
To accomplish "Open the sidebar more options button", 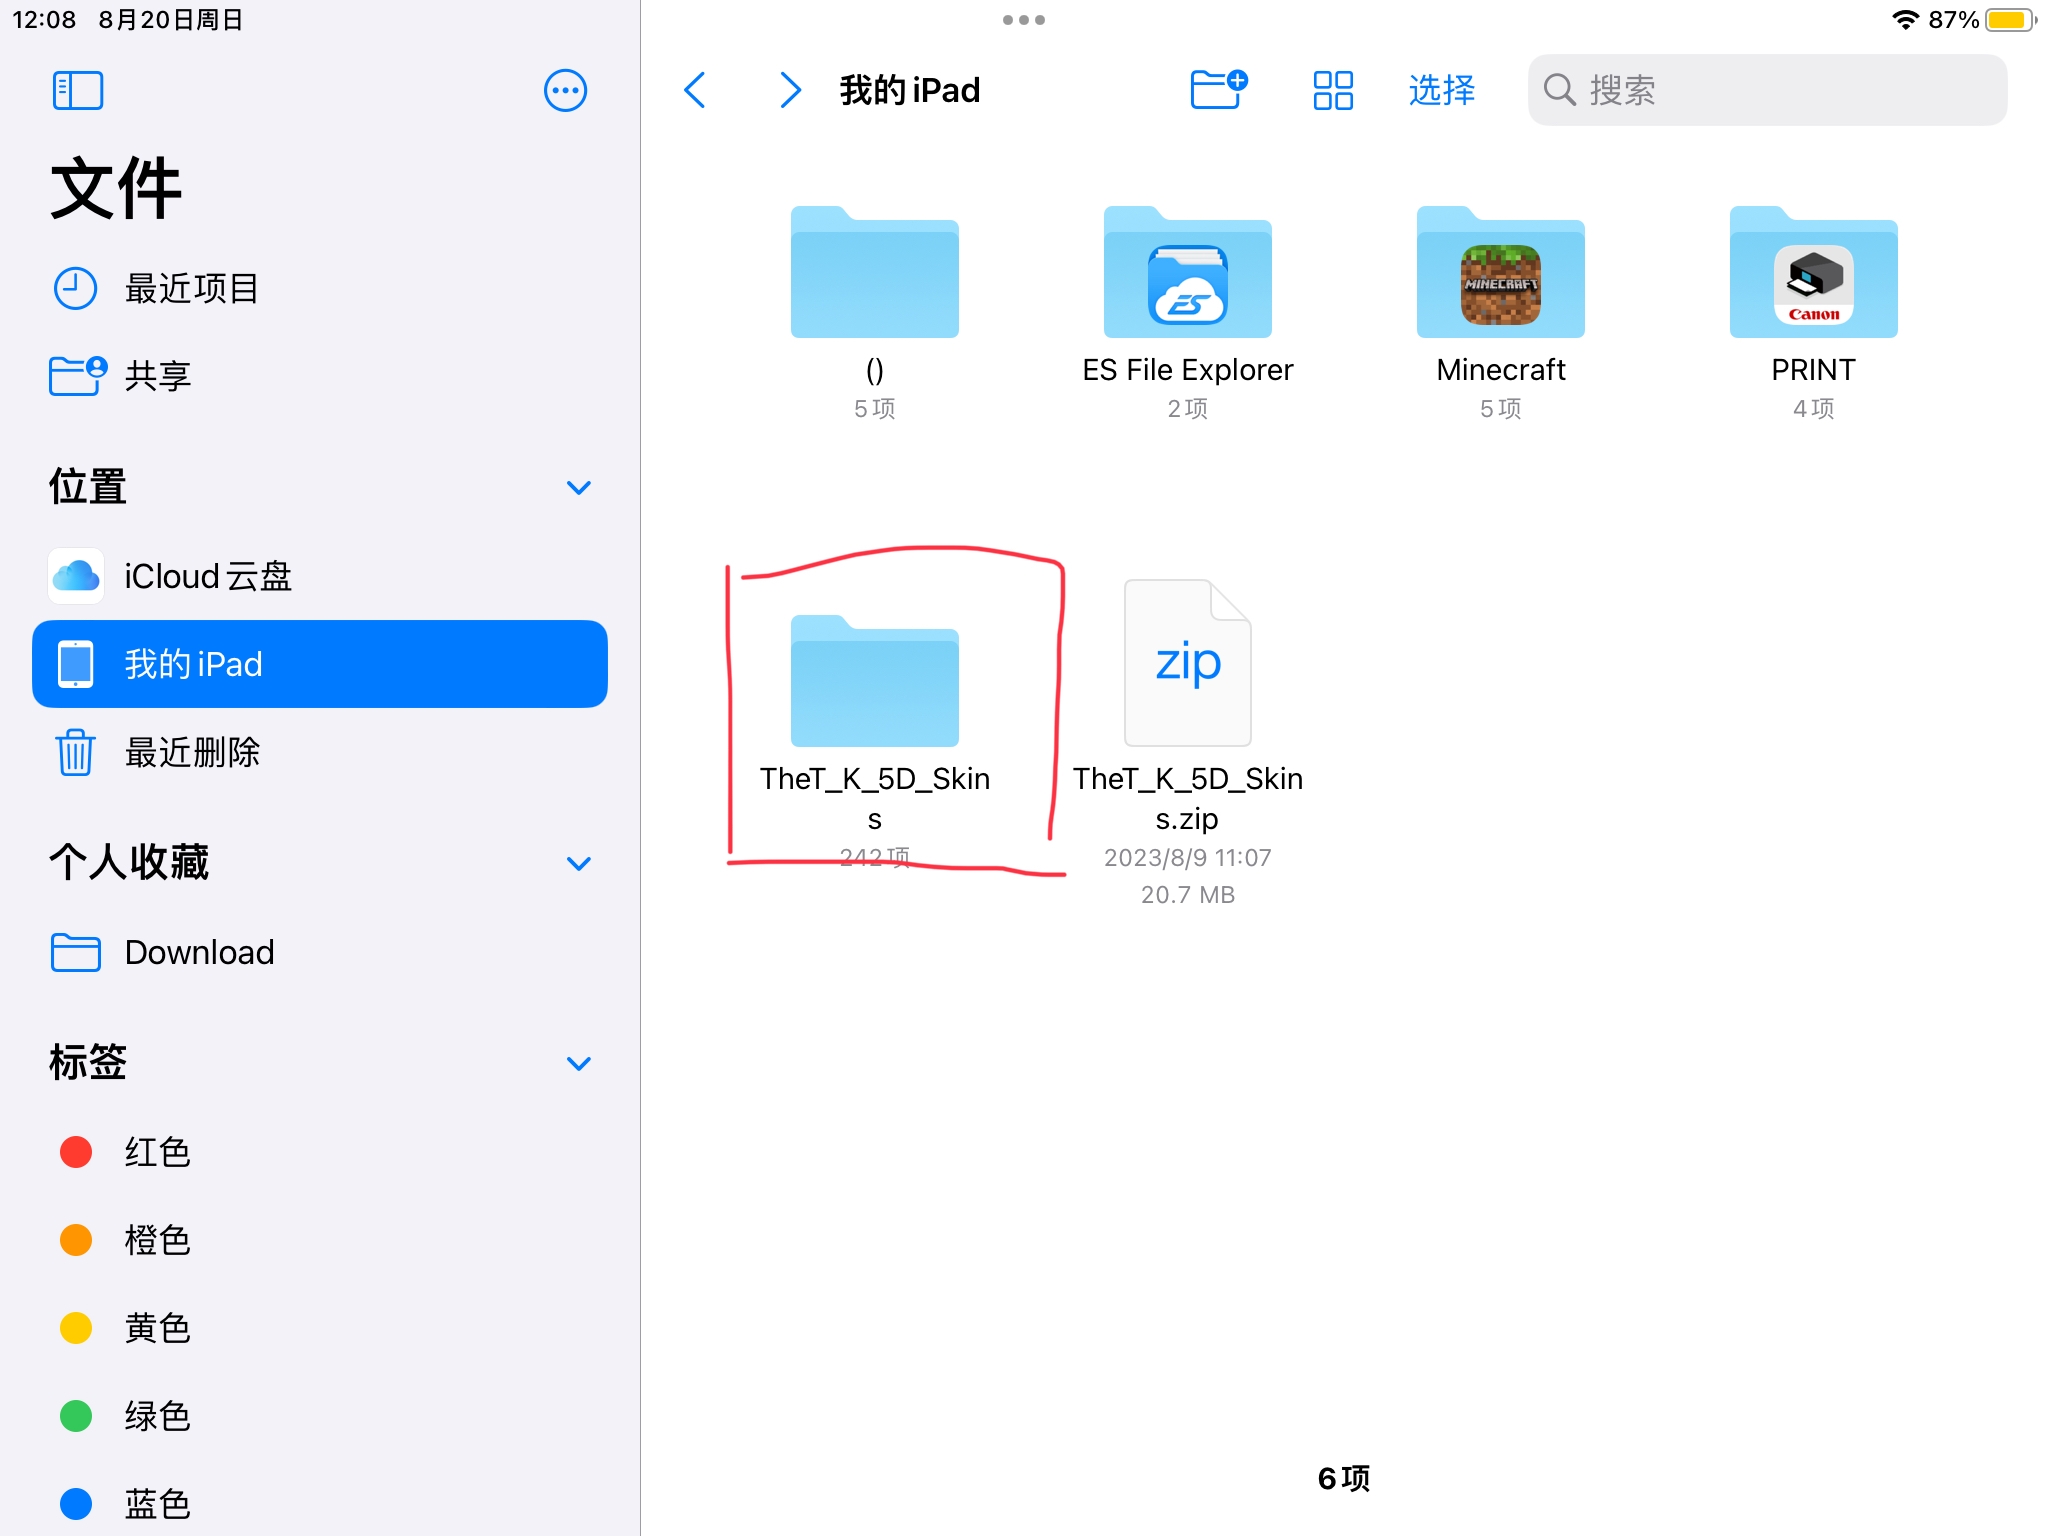I will (565, 91).
